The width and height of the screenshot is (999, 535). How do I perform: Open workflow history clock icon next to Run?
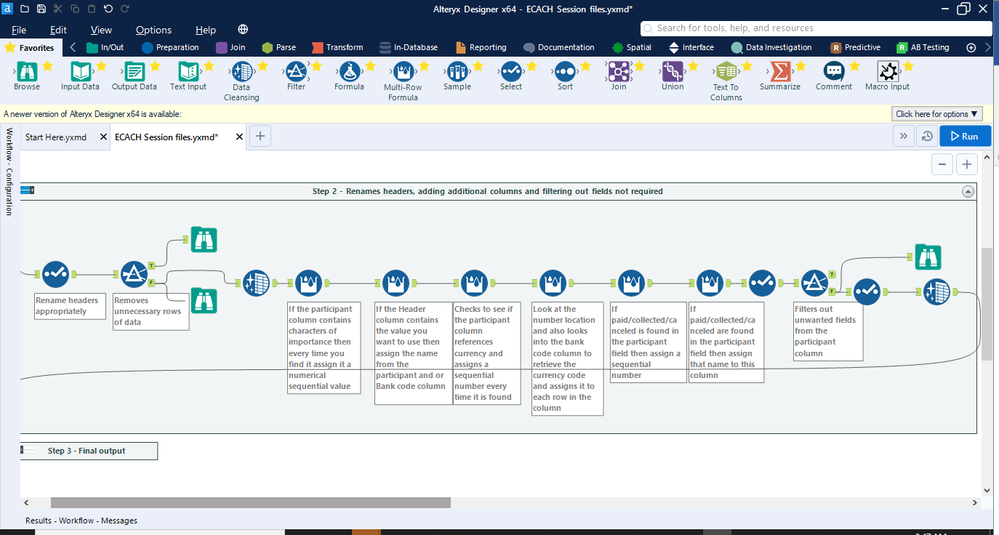click(927, 136)
